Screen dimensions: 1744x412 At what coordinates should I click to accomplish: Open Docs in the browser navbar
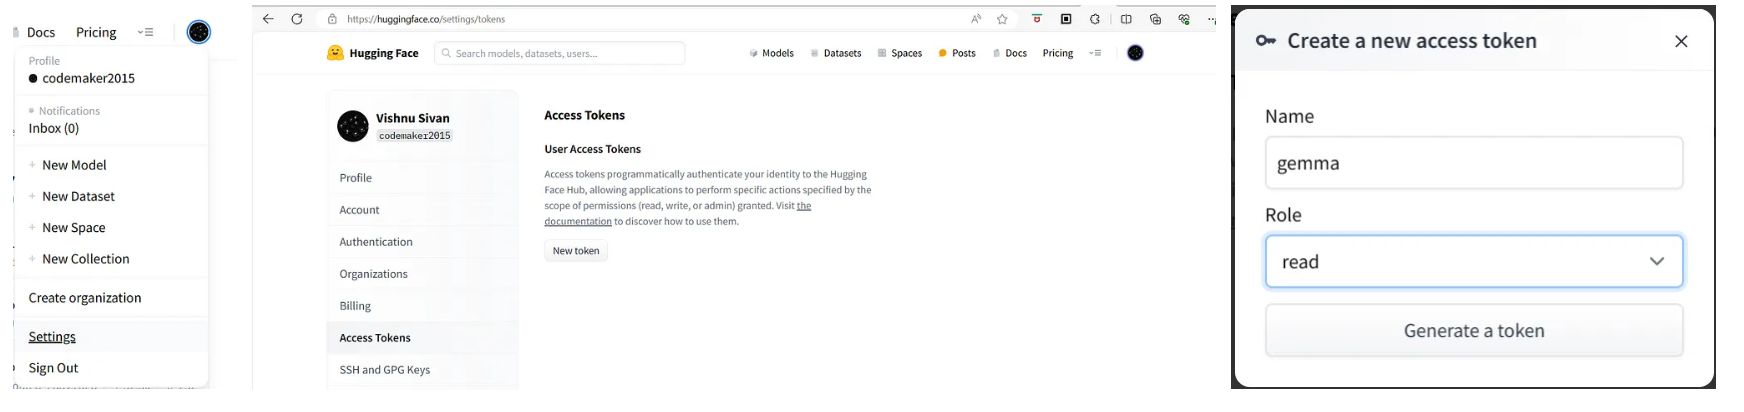tap(1010, 53)
